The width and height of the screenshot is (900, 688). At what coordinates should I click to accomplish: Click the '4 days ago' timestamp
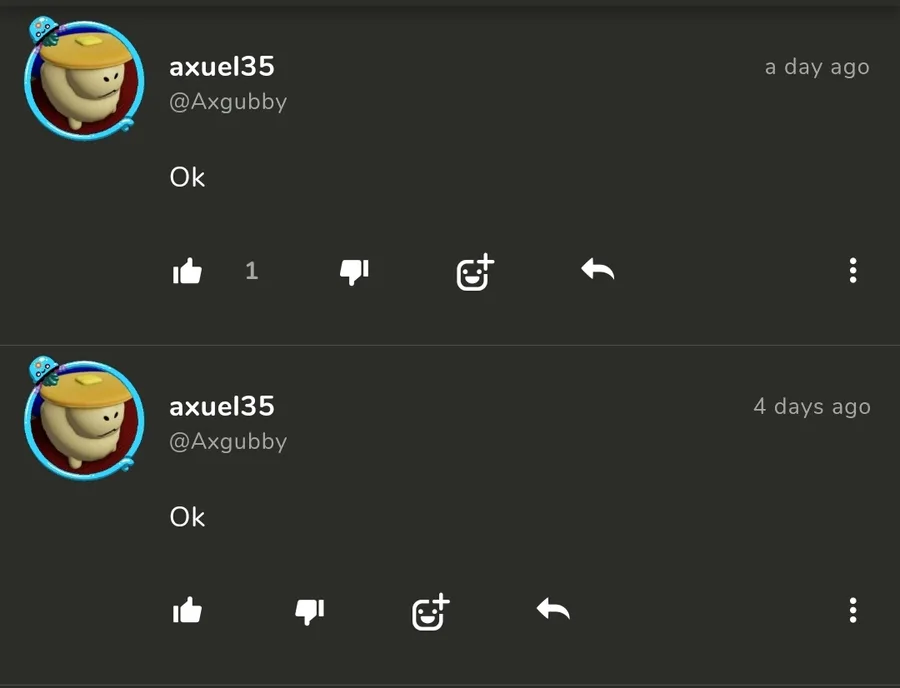coord(812,407)
